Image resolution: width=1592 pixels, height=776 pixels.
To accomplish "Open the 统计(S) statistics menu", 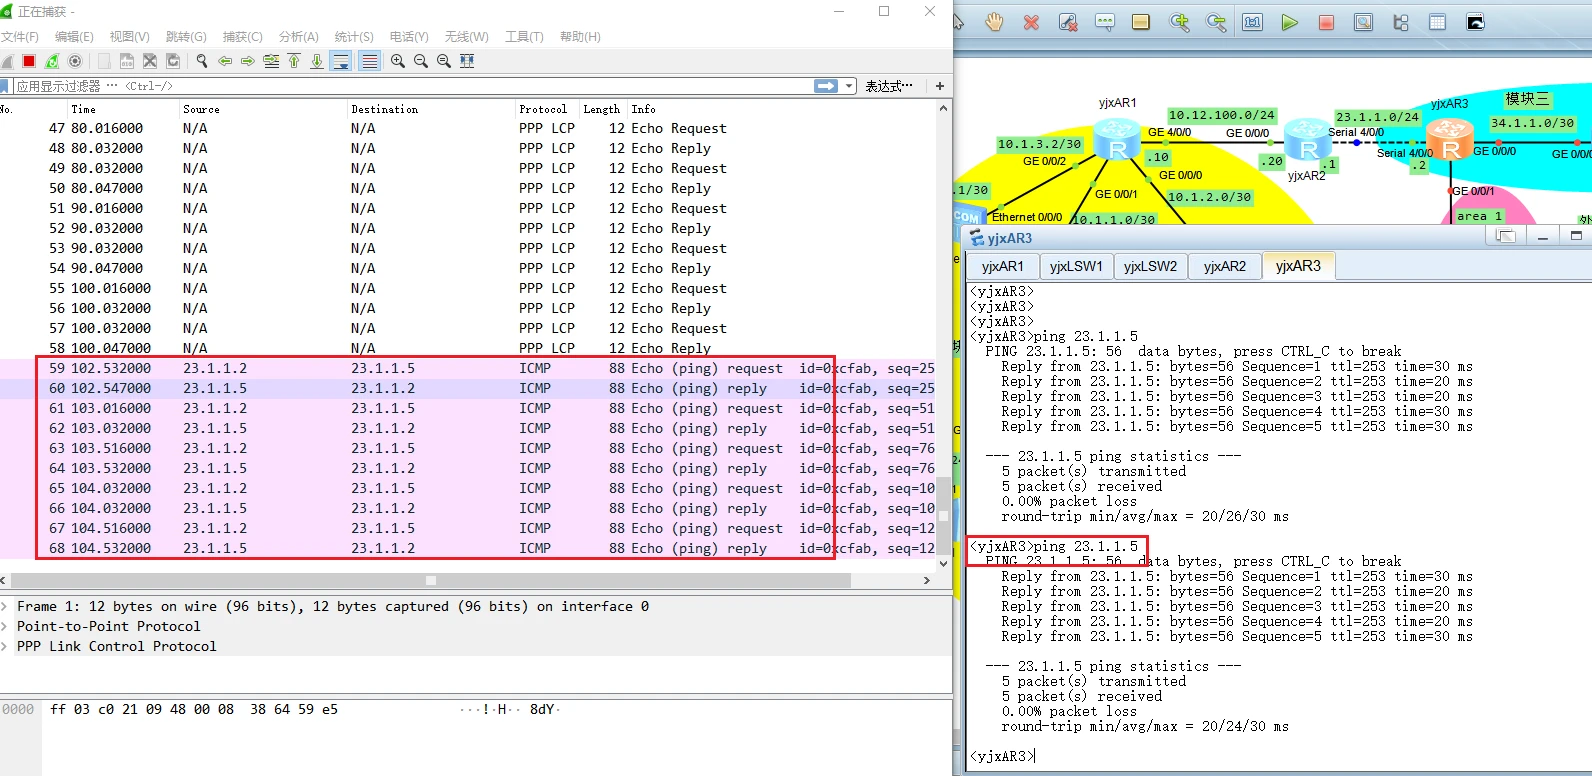I will click(x=353, y=37).
